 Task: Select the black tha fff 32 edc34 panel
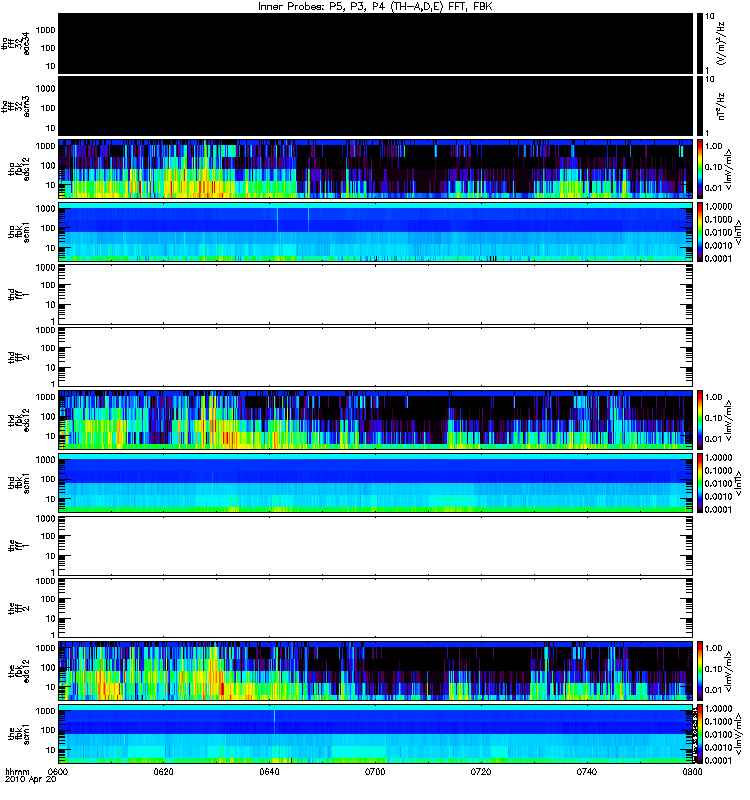(x=375, y=43)
